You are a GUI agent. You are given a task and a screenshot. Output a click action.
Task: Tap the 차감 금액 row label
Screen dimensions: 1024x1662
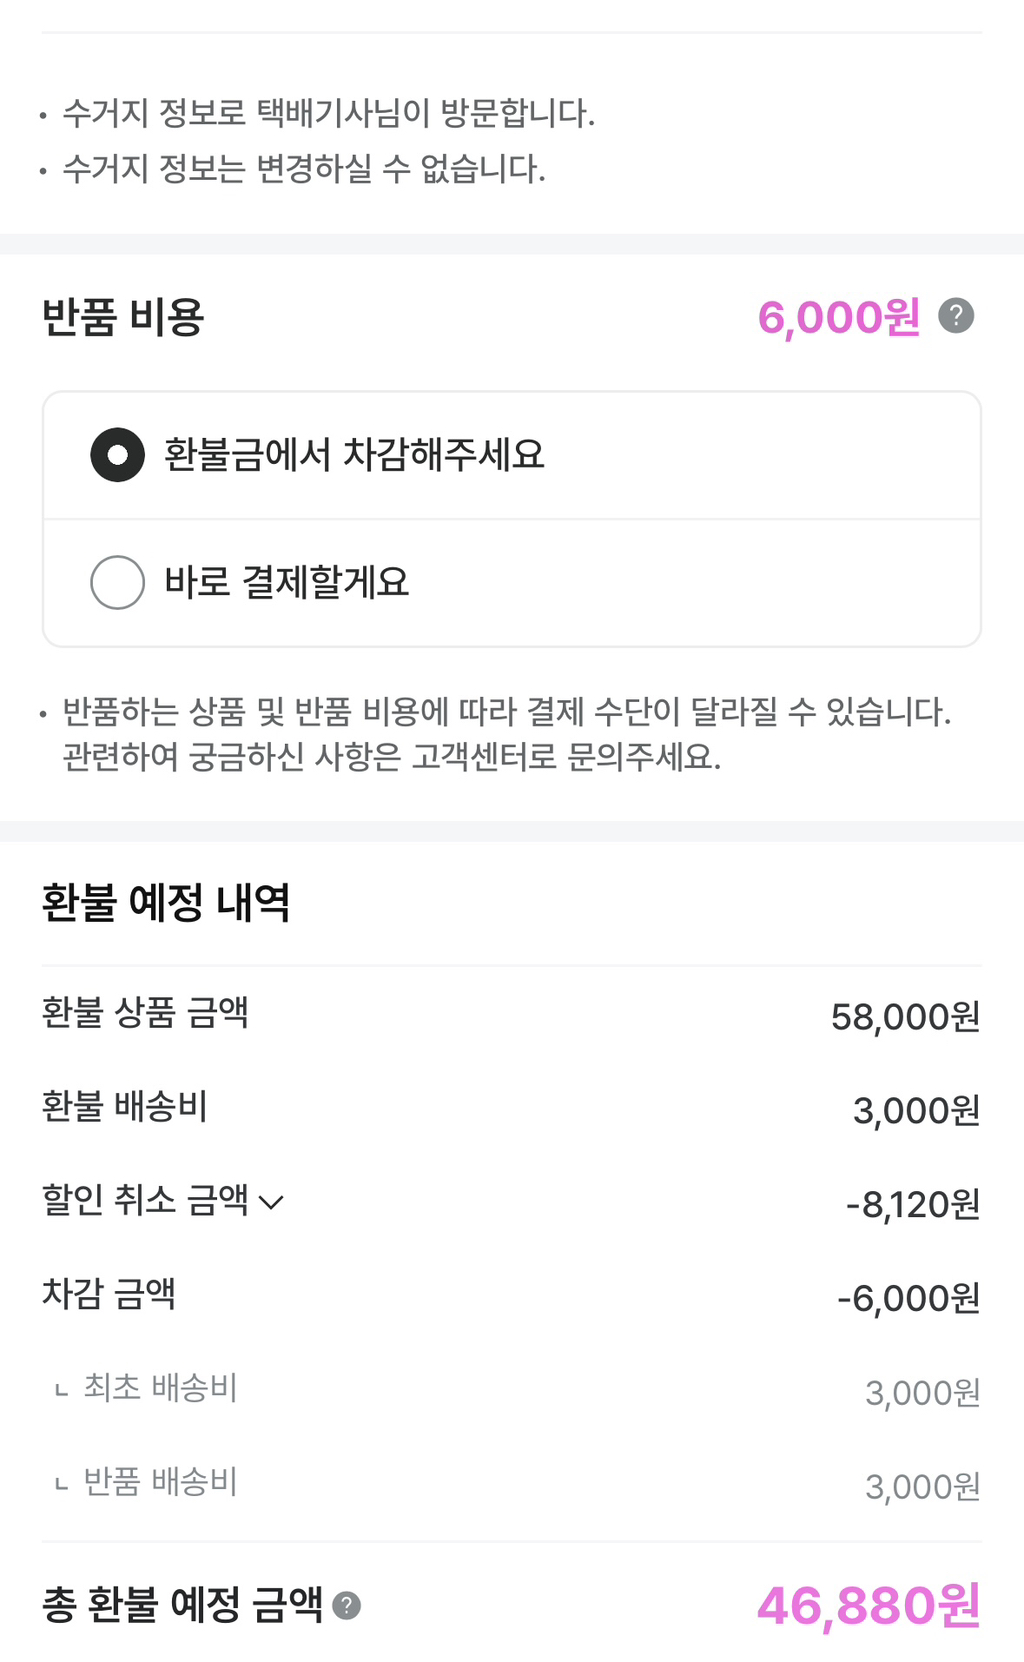[x=109, y=1294]
